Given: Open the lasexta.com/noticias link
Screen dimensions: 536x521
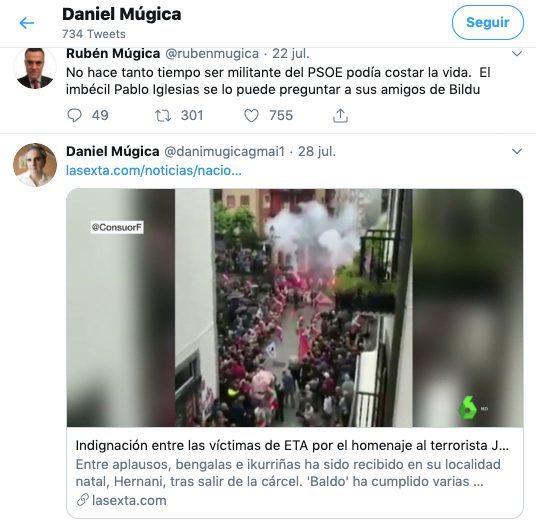Looking at the screenshot, I should coord(153,170).
